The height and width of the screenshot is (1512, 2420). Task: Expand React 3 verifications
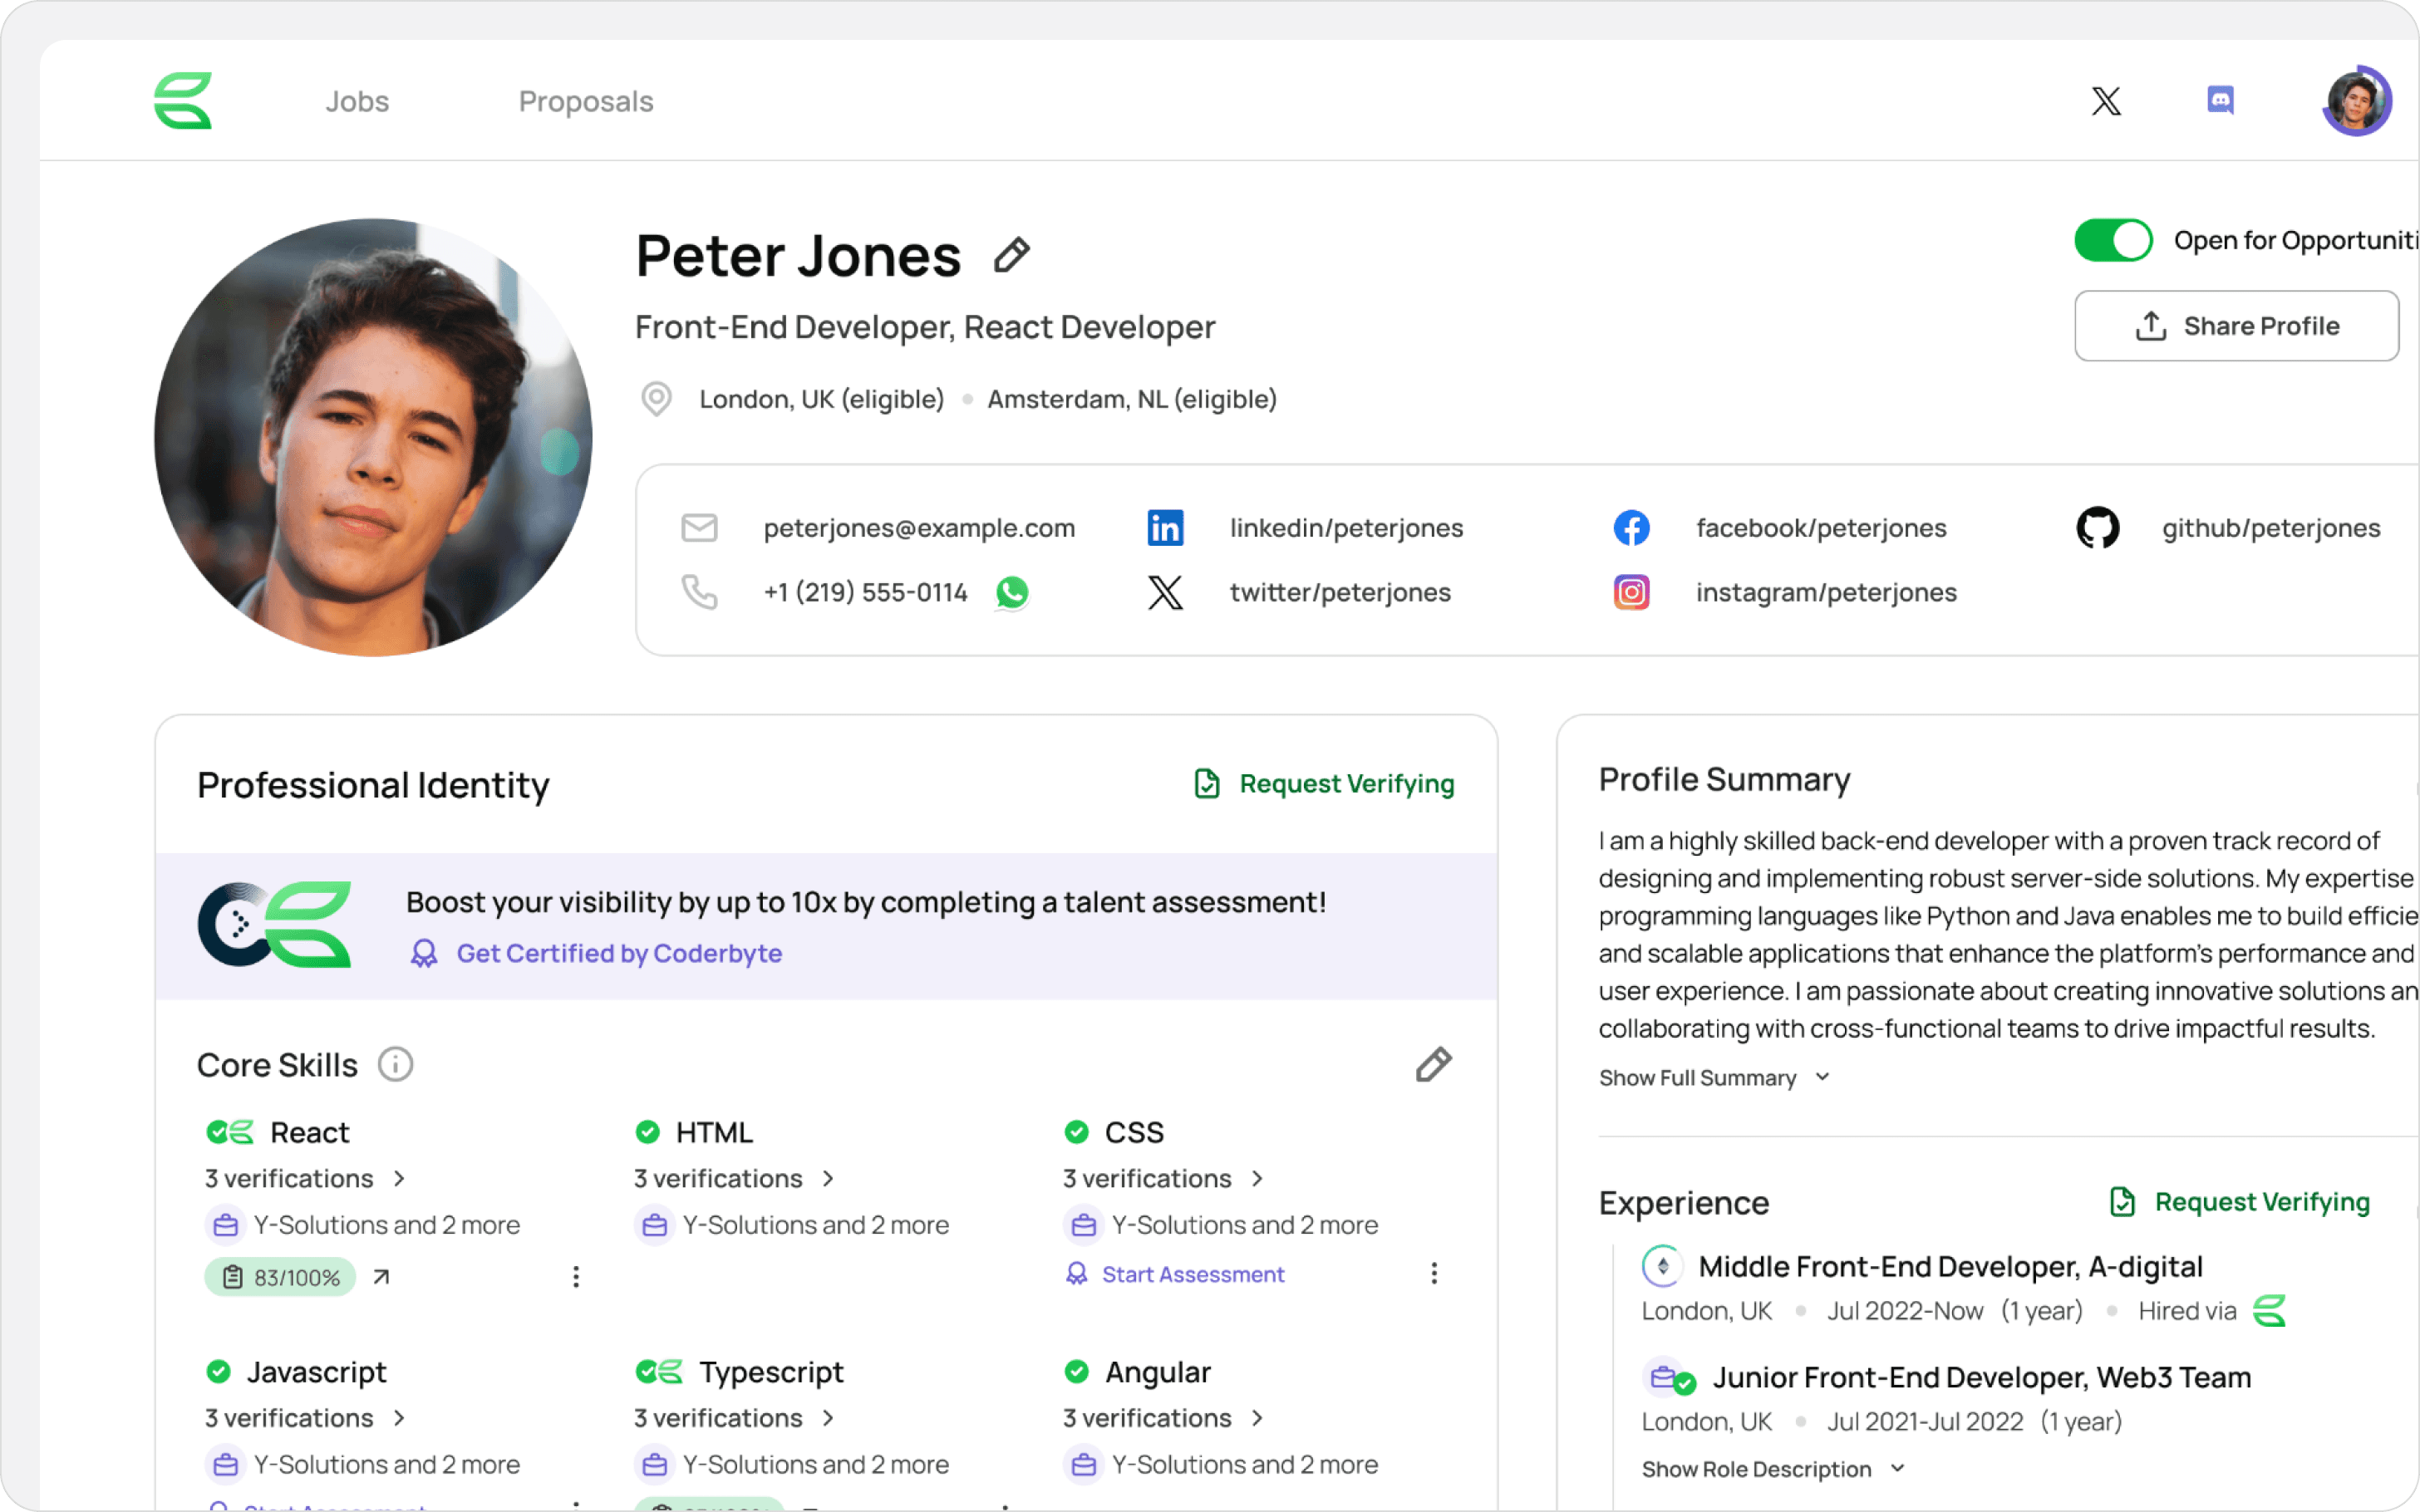coord(304,1178)
